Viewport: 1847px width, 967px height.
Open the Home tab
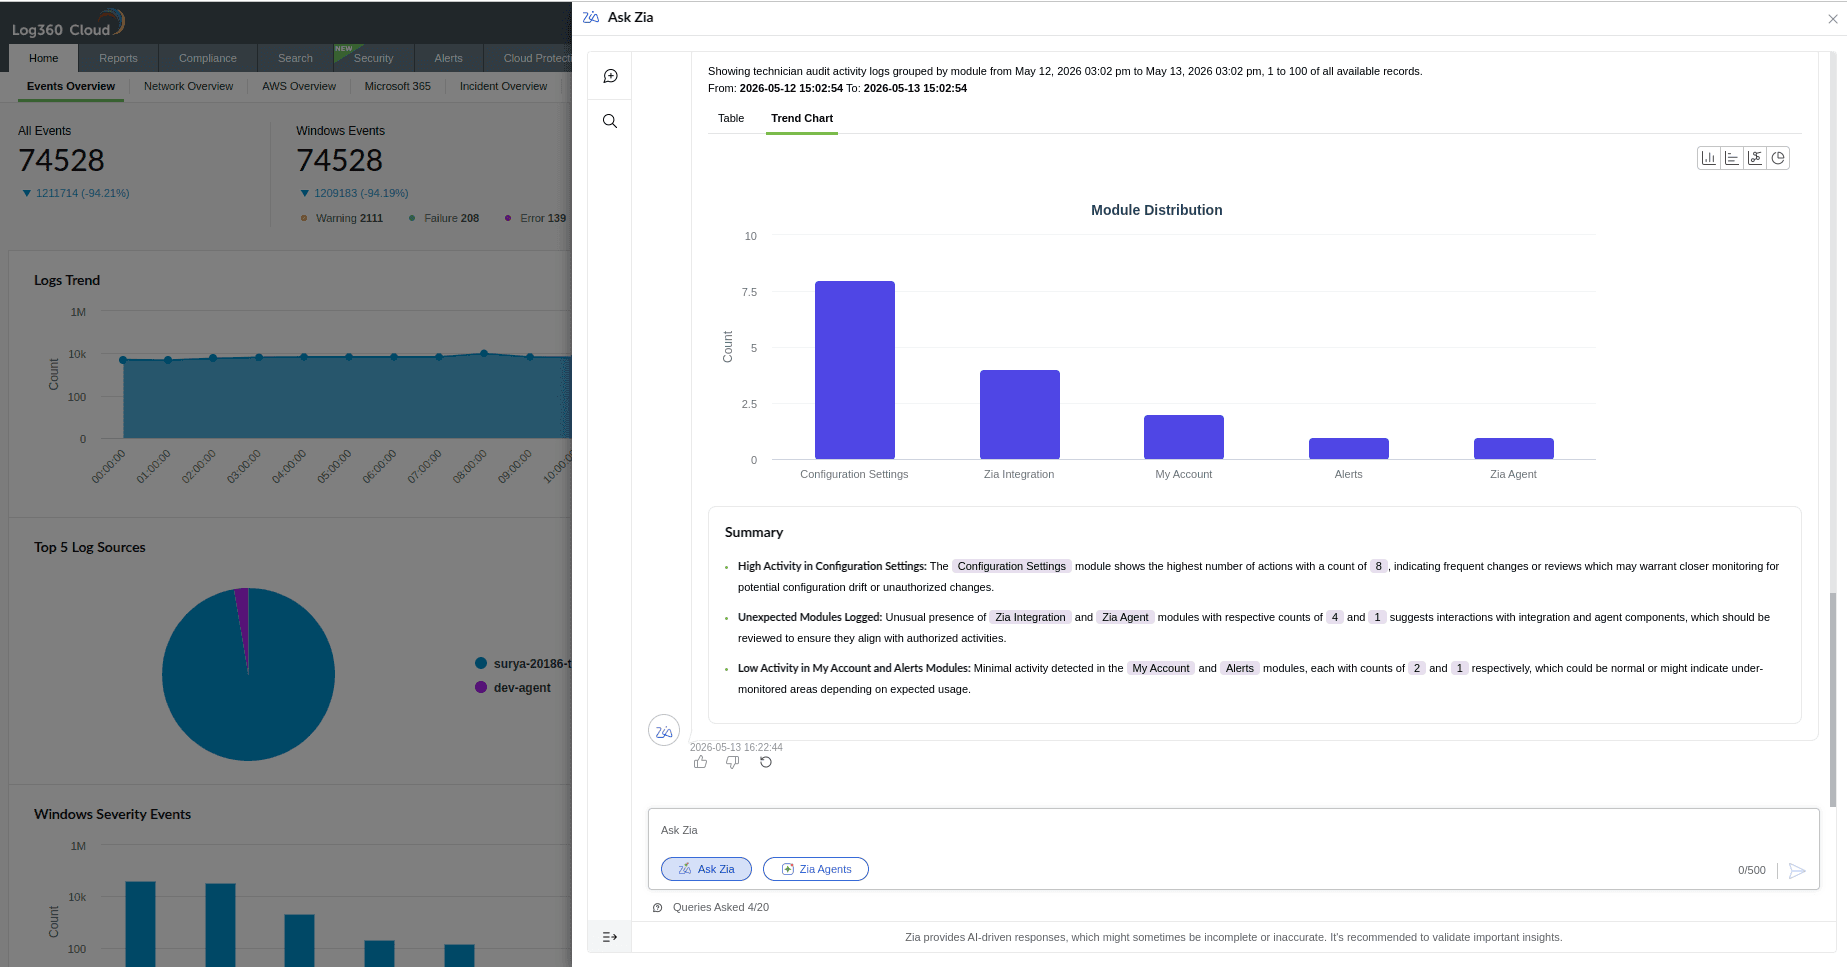click(x=43, y=58)
